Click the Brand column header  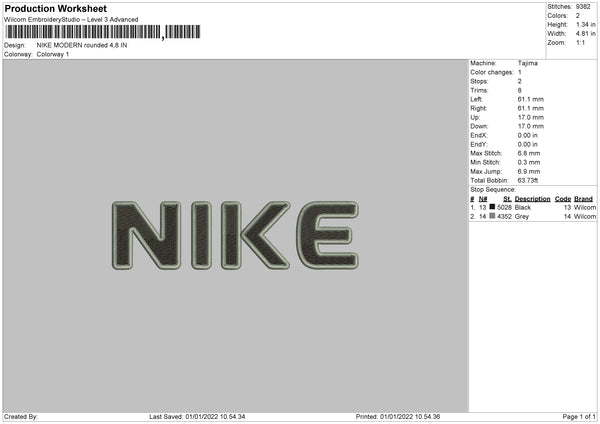(583, 199)
